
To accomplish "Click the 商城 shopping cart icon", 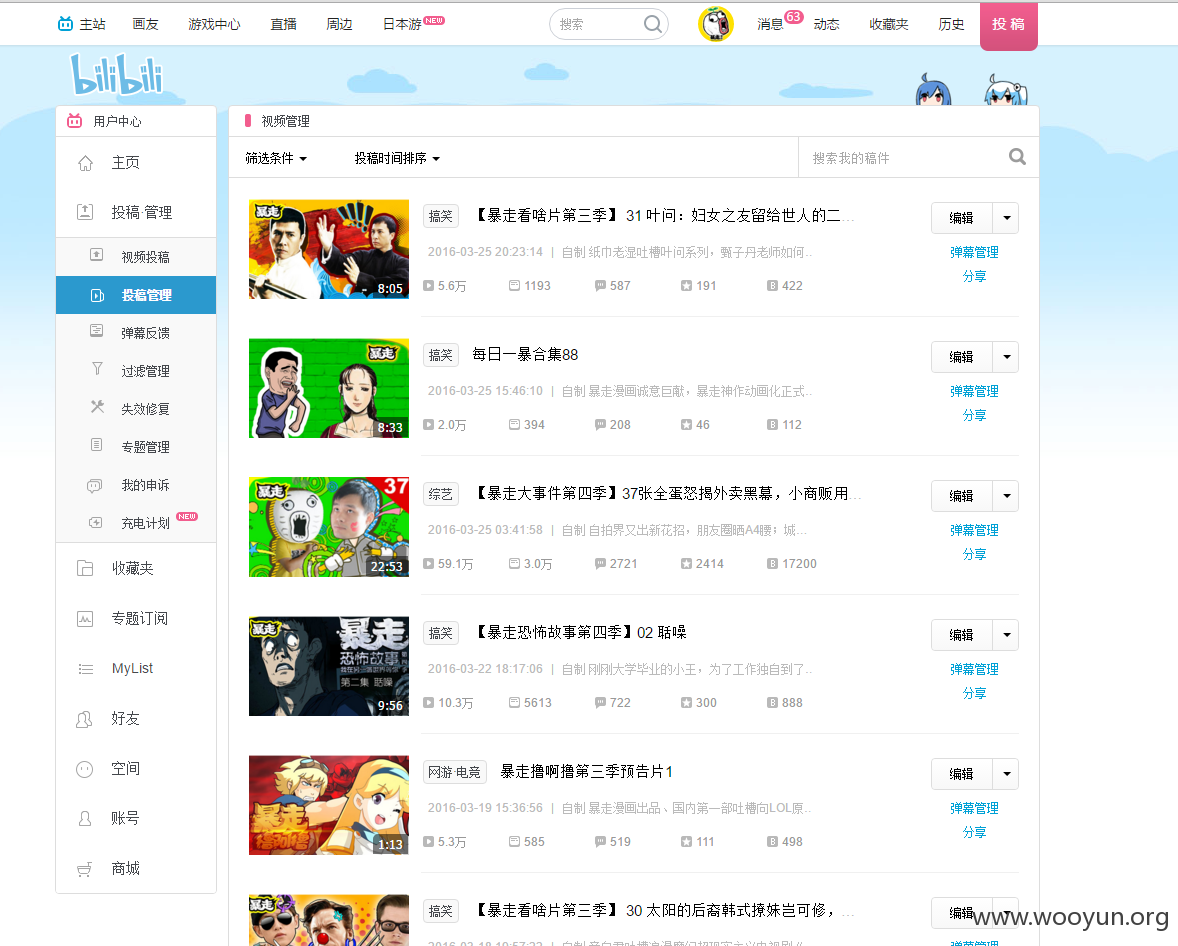I will click(x=84, y=869).
